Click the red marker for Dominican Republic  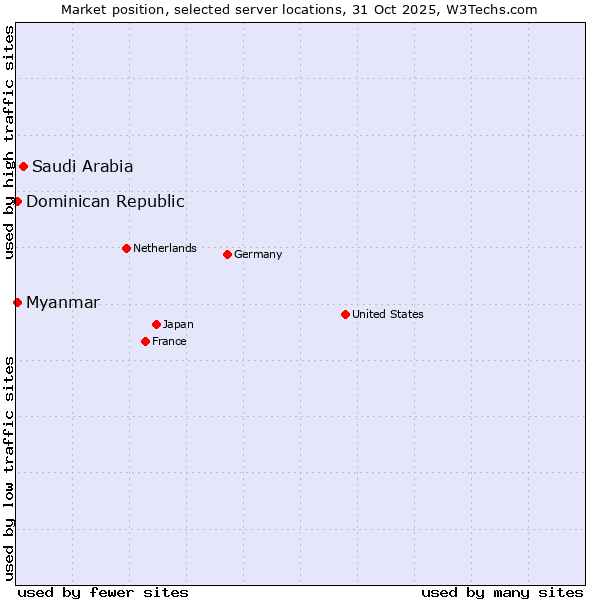[17, 201]
